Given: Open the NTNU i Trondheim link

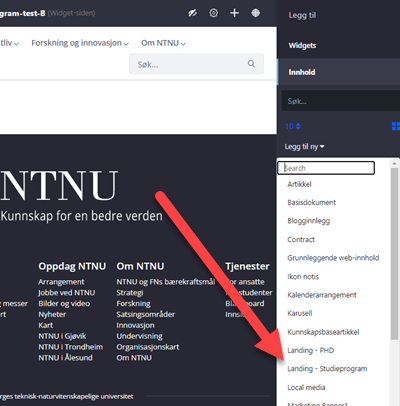Looking at the screenshot, I should [x=71, y=347].
